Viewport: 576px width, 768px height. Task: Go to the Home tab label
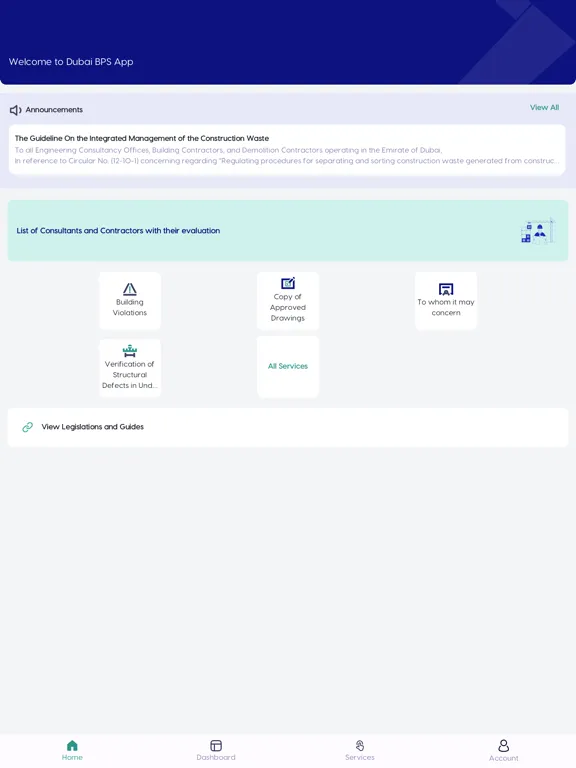coord(72,757)
